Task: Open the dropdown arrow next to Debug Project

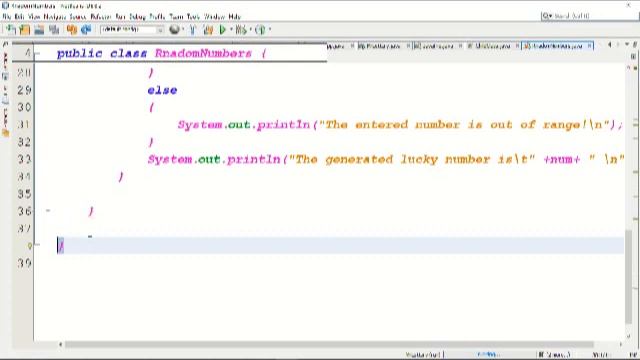Action: [x=250, y=29]
